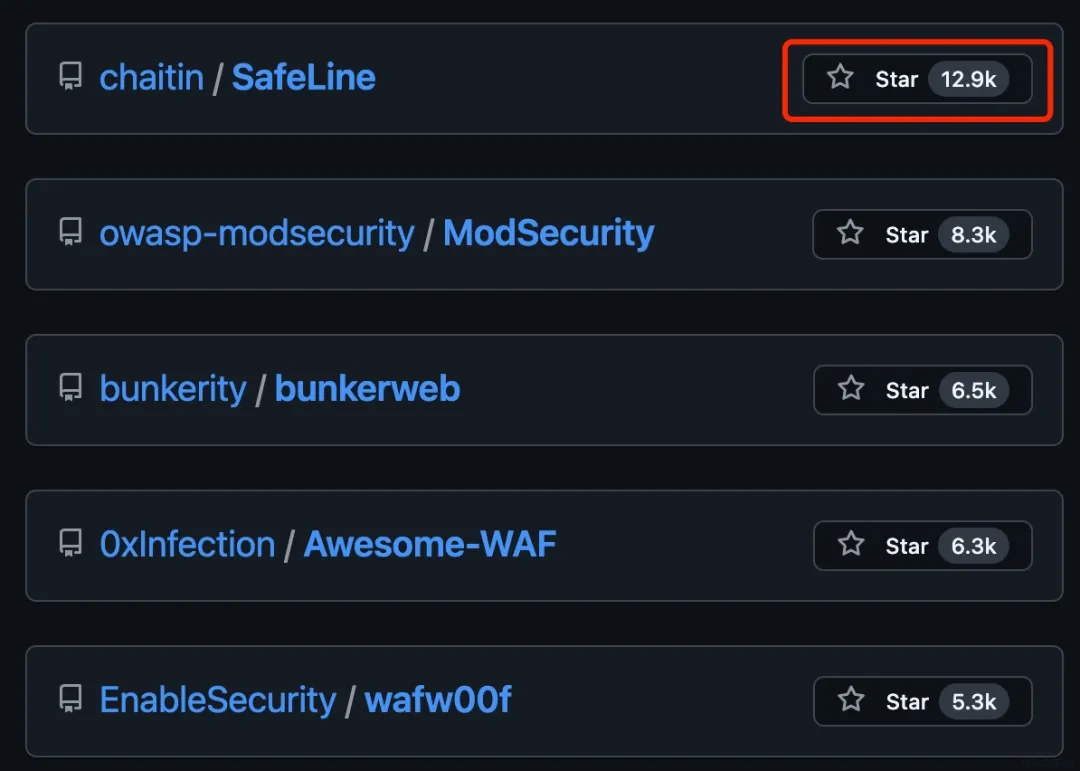This screenshot has height=771, width=1080.
Task: Star the ModSecurity repository
Action: [x=922, y=234]
